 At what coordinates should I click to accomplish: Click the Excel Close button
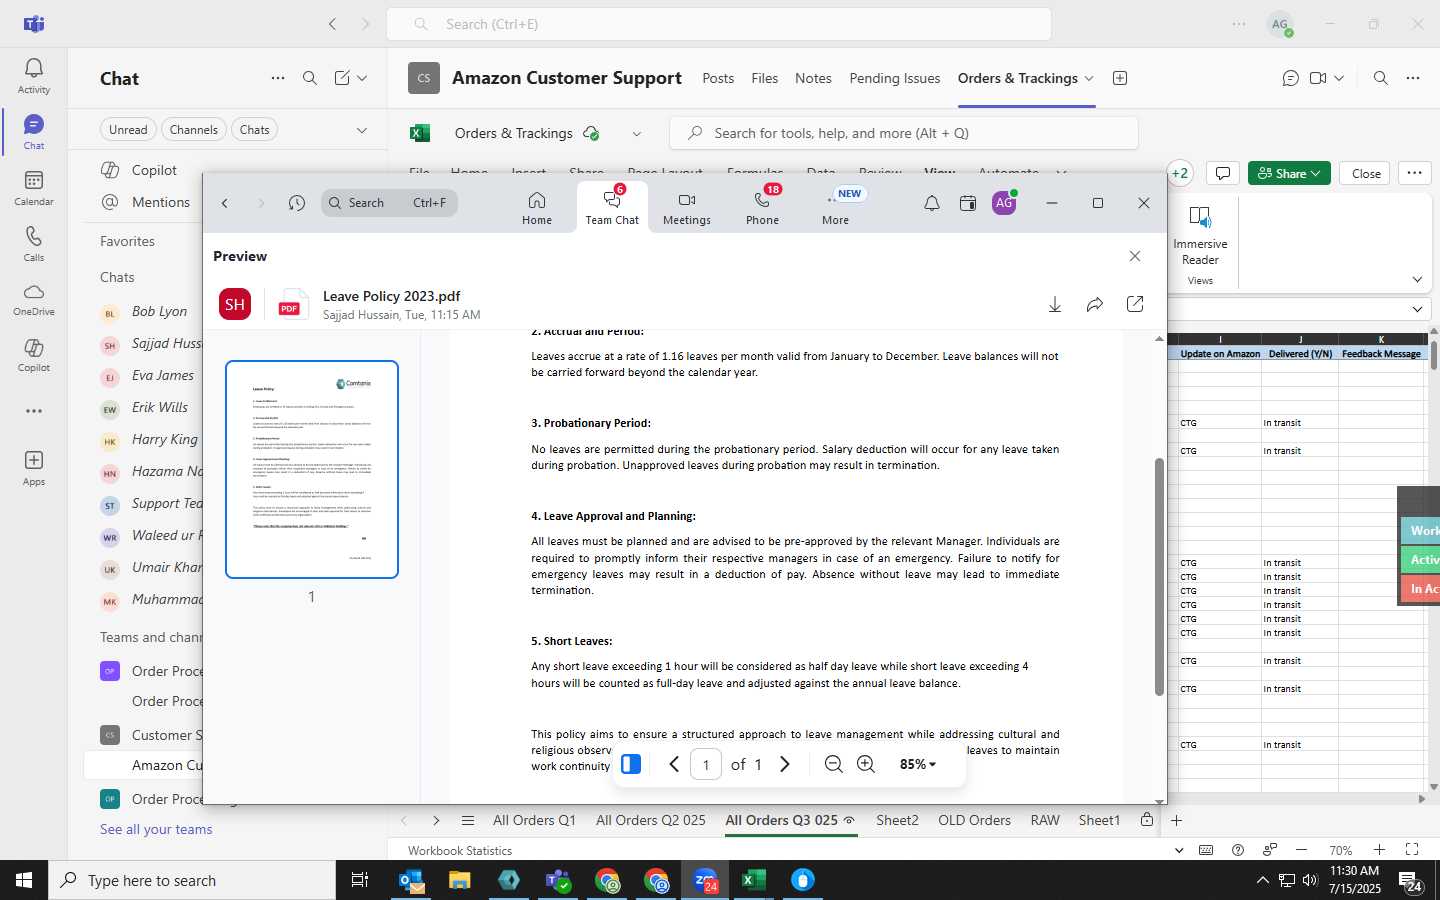tap(1366, 173)
